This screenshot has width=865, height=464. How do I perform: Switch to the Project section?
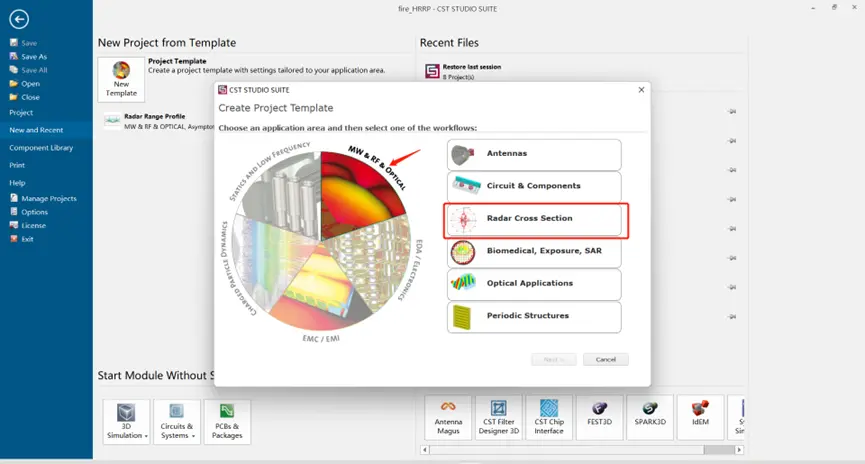tap(21, 113)
